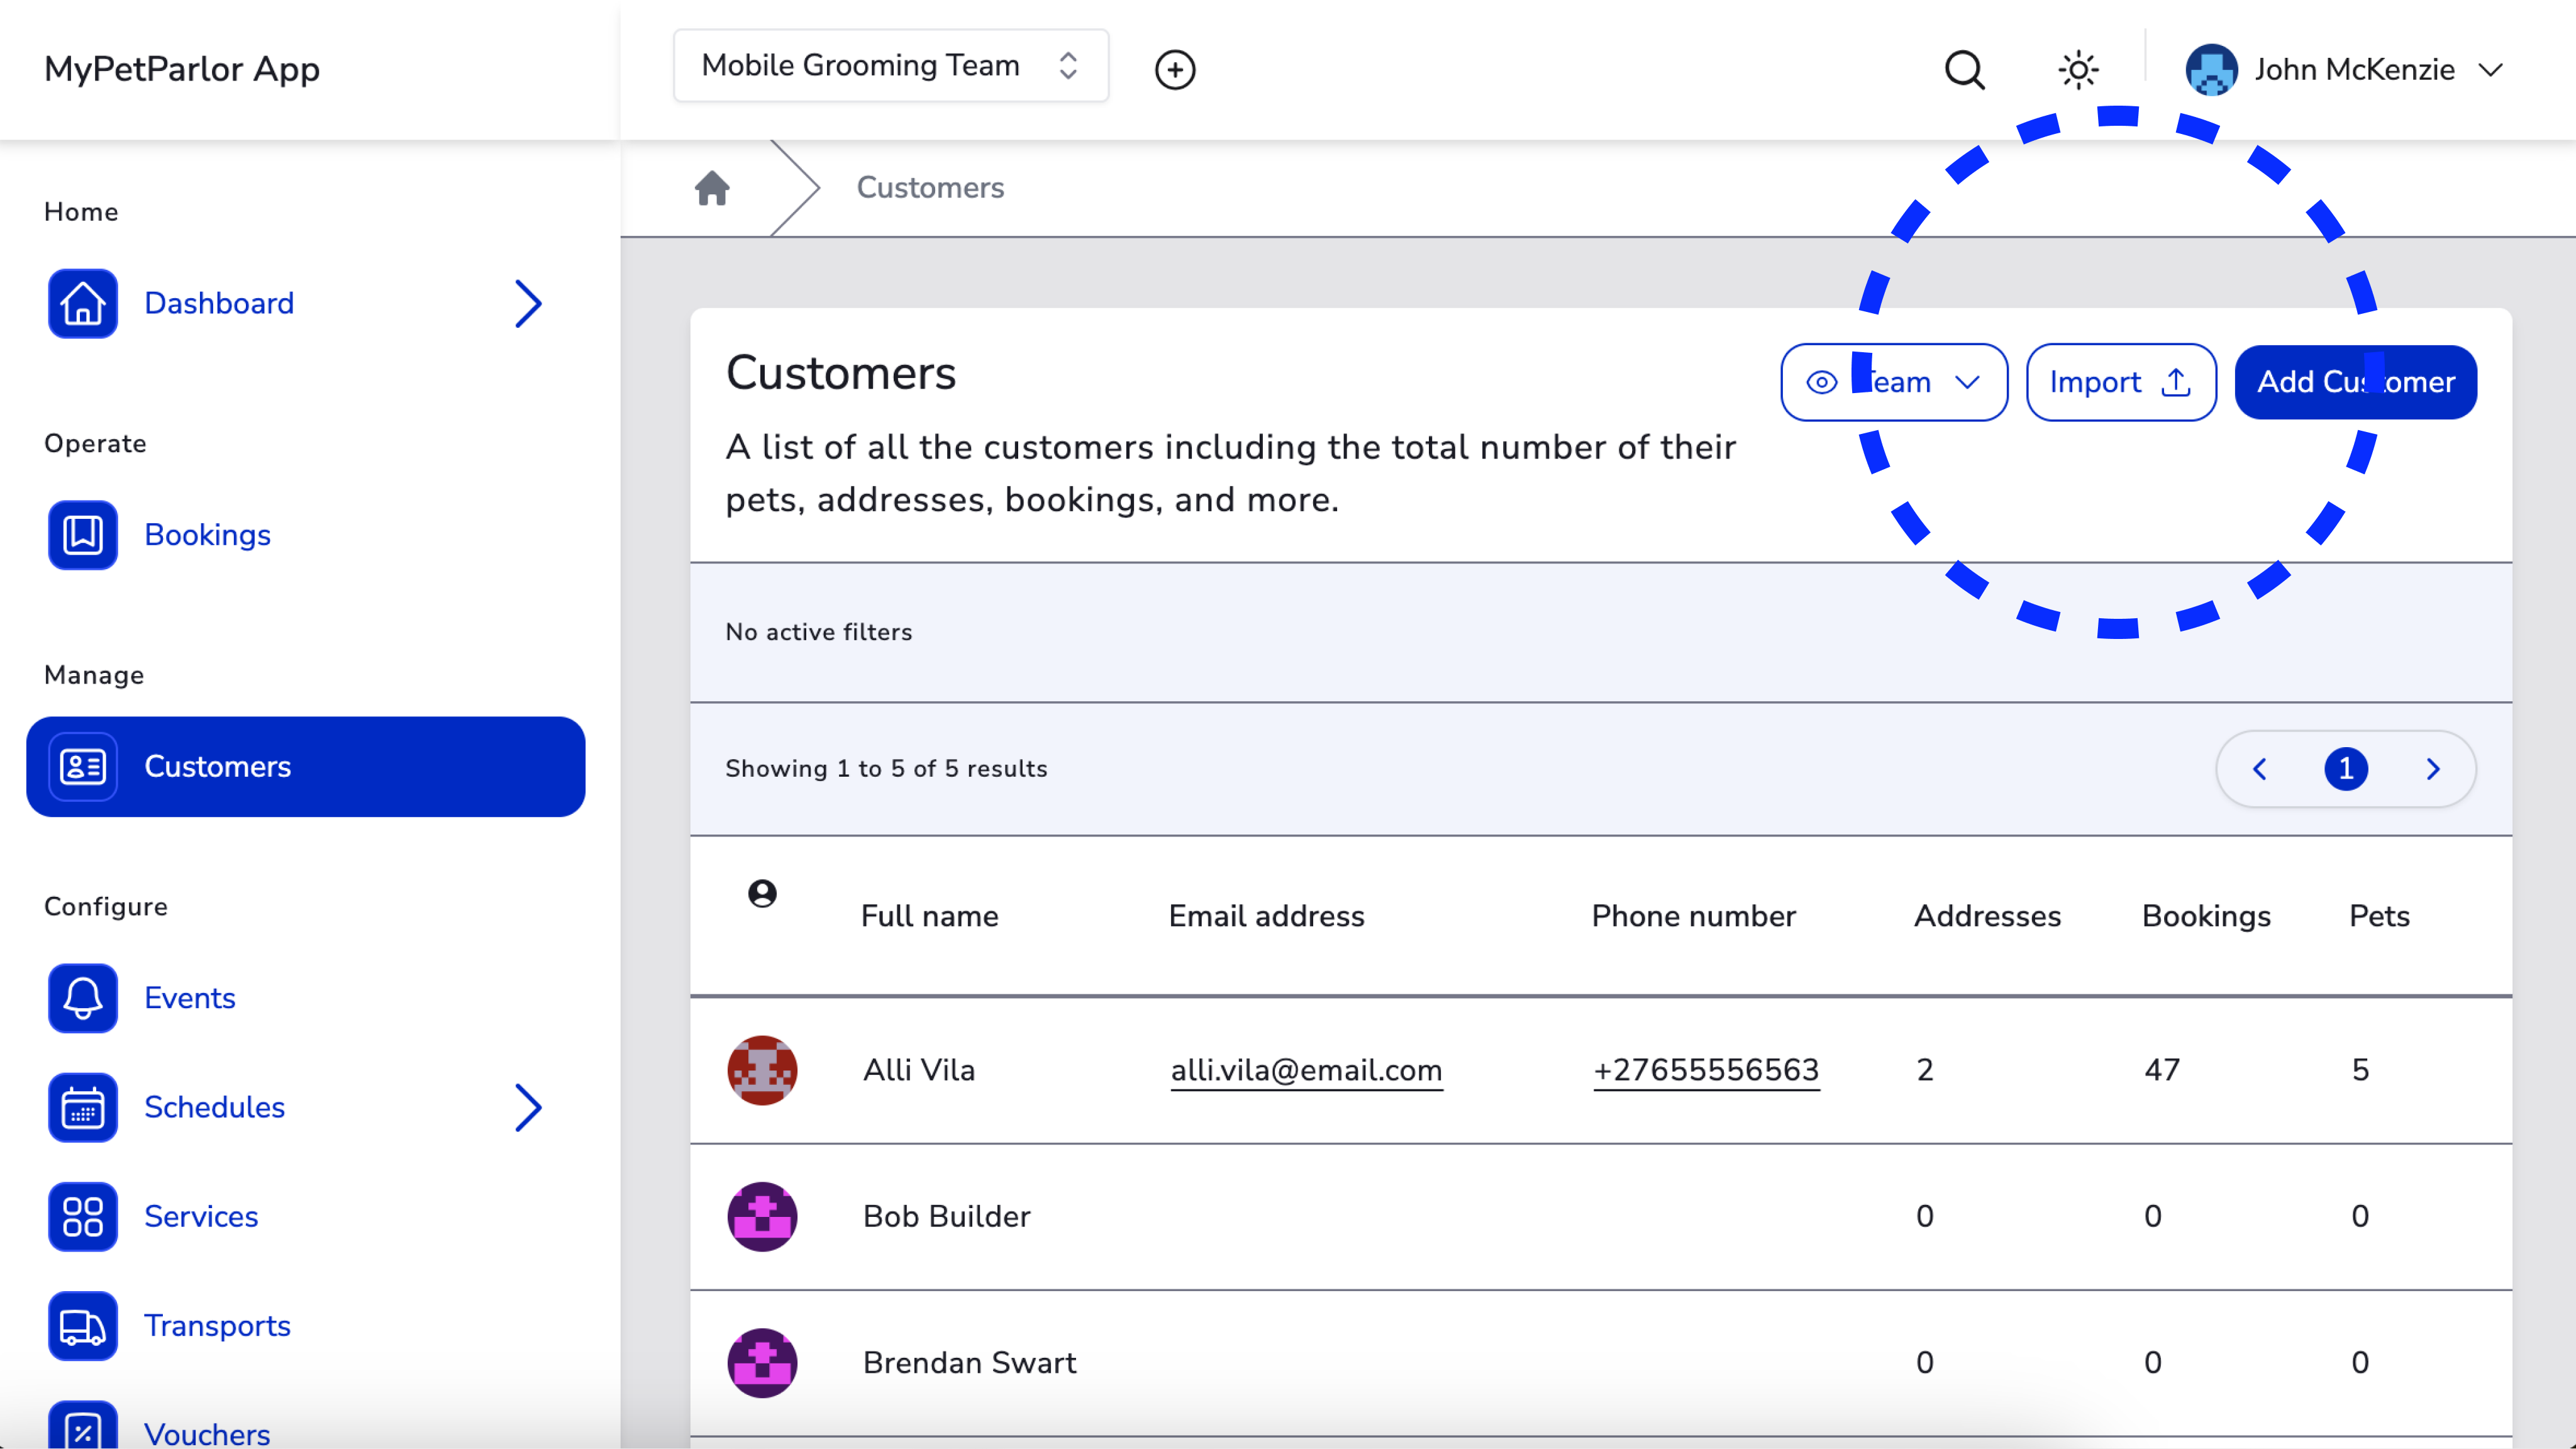This screenshot has width=2576, height=1449.
Task: Click the search magnifier icon
Action: (x=1964, y=70)
